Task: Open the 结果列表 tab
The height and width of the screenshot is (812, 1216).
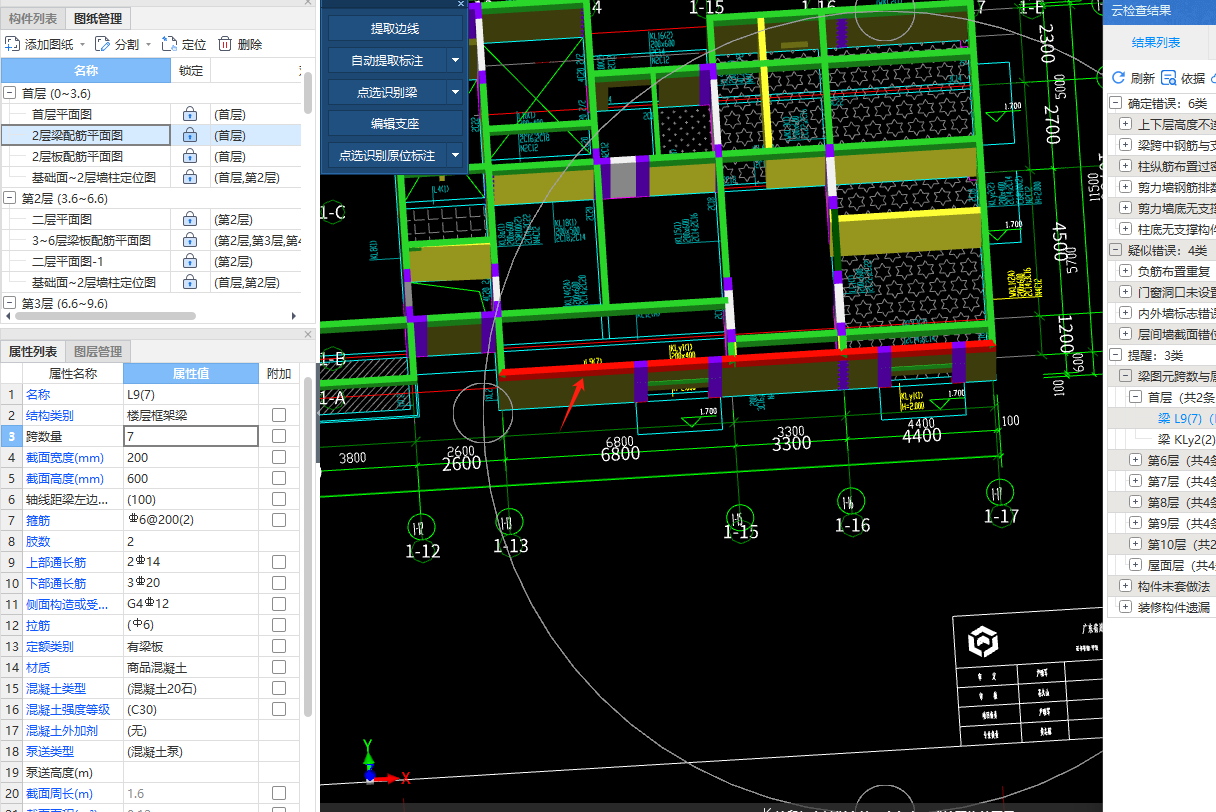Action: [1155, 42]
